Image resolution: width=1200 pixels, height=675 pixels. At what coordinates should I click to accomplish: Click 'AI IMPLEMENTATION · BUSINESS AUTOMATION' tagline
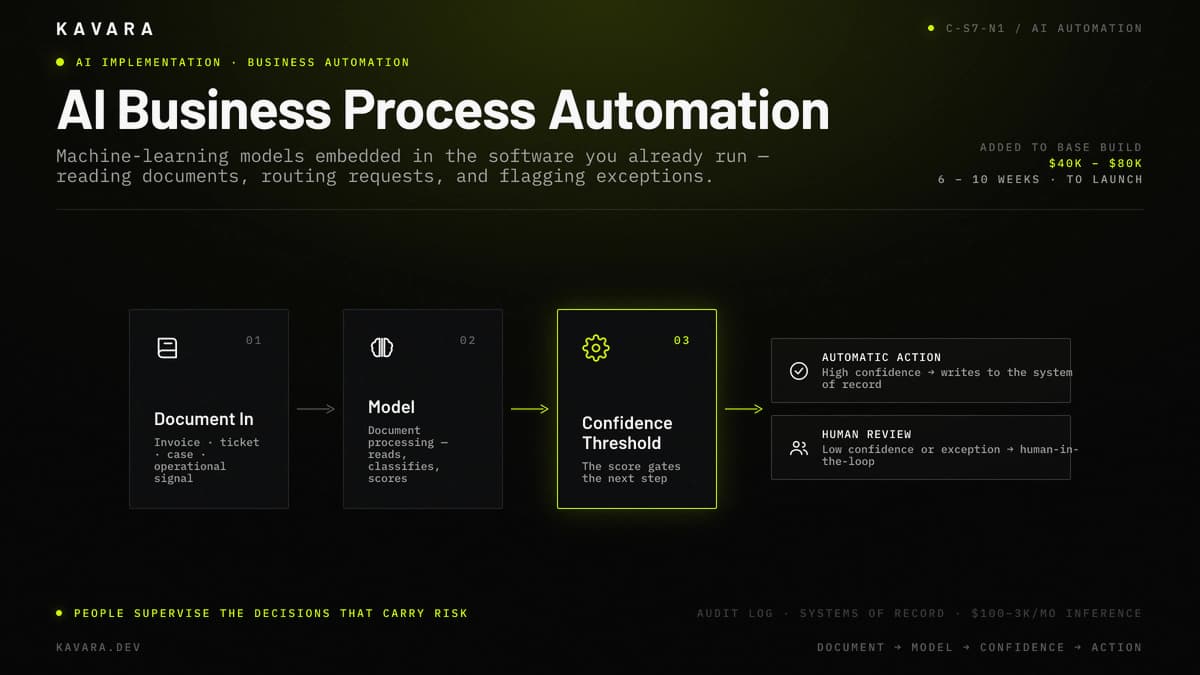(243, 62)
